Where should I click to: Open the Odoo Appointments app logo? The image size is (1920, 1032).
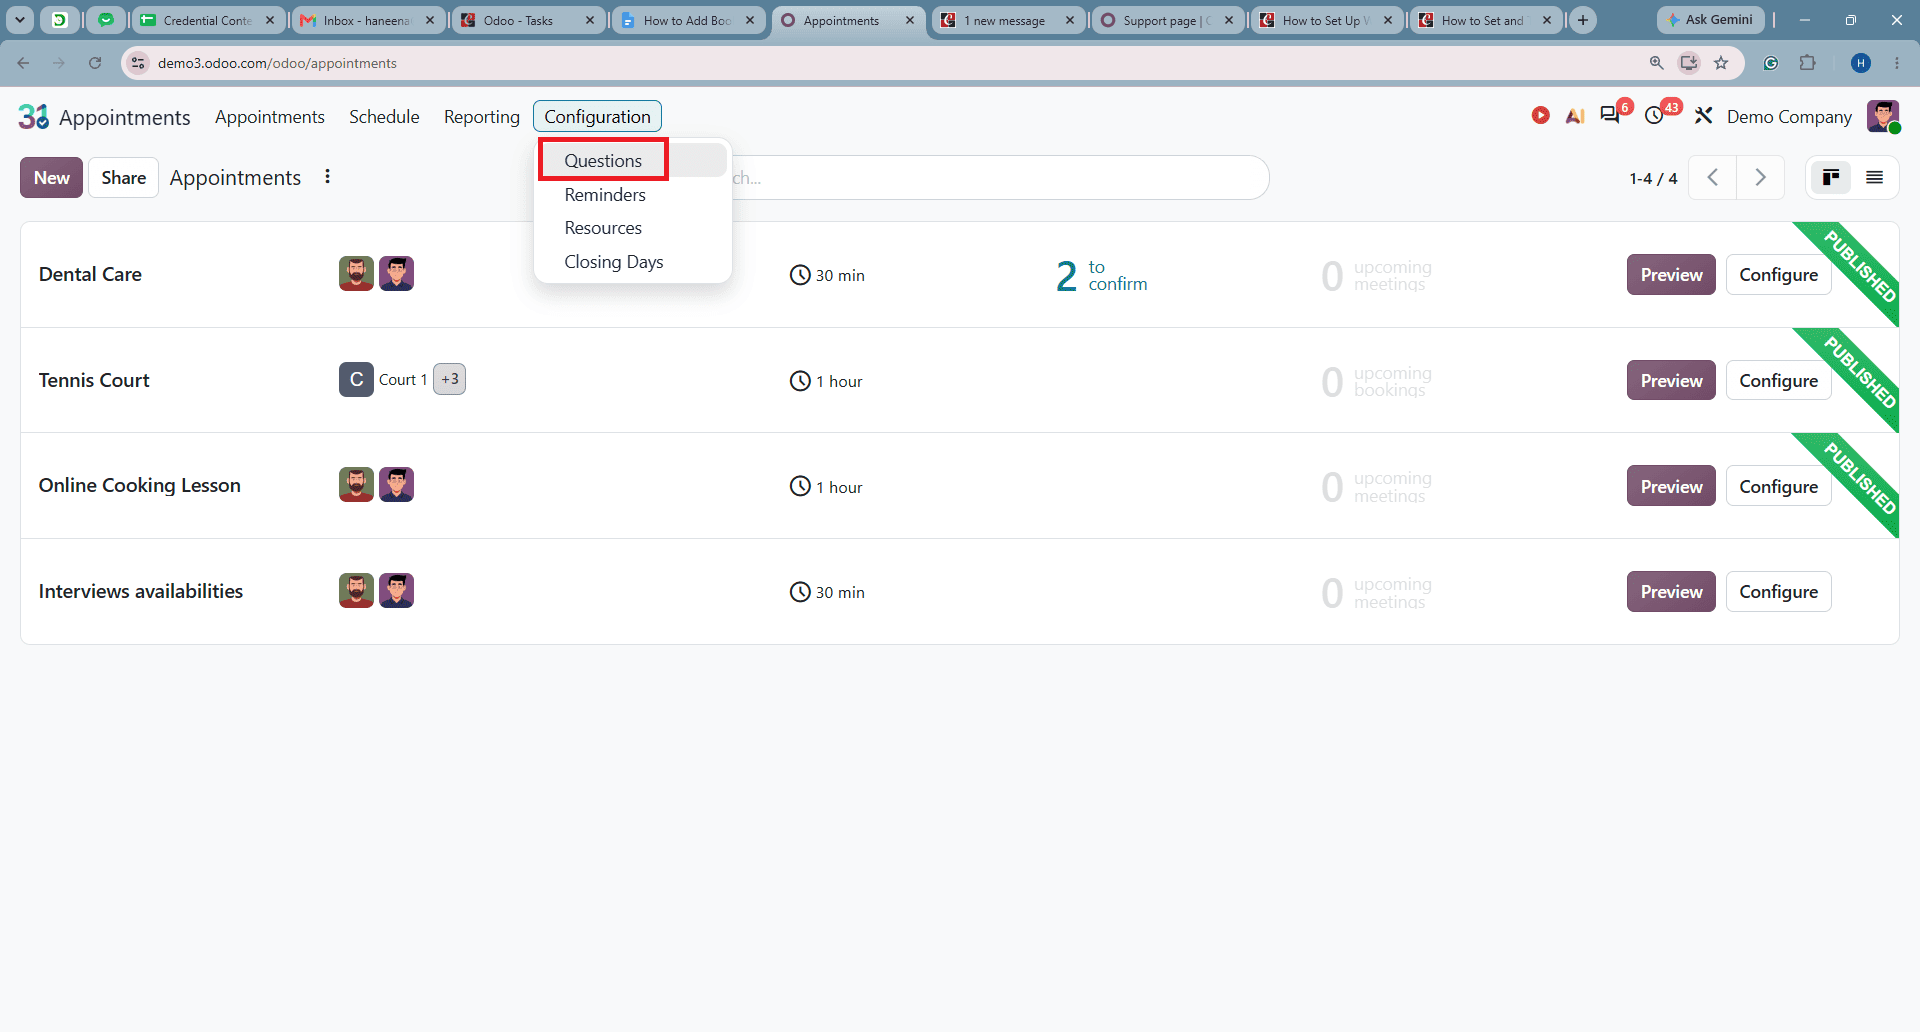(34, 117)
